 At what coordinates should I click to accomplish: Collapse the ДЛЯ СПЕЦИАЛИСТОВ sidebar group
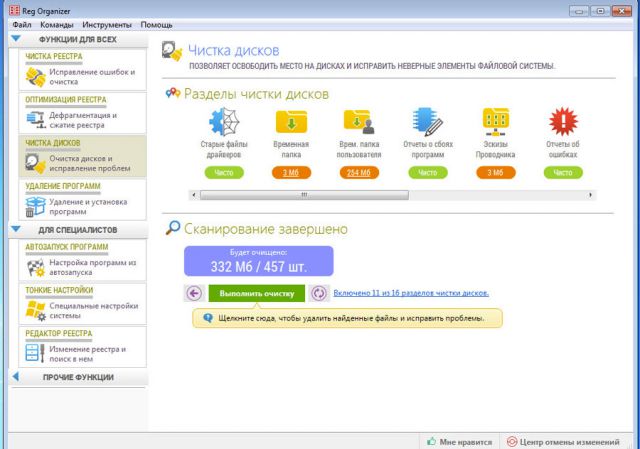coord(16,229)
